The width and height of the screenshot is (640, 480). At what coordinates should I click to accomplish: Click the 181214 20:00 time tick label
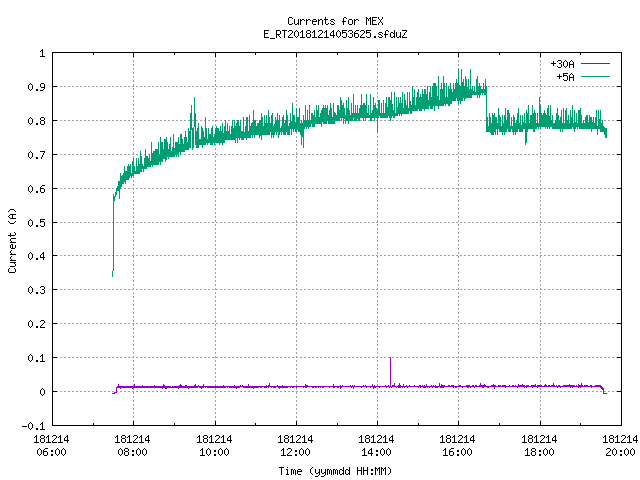[x=620, y=445]
